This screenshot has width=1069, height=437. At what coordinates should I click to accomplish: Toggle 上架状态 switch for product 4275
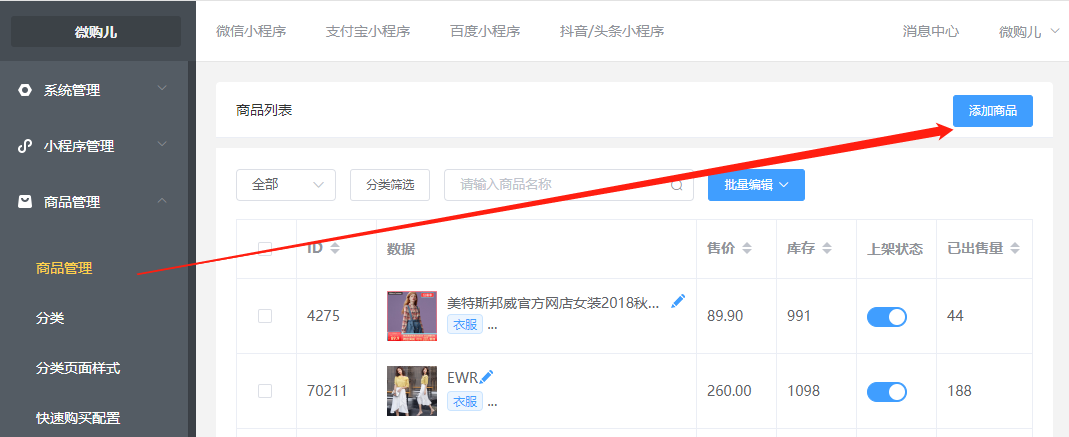click(x=887, y=316)
